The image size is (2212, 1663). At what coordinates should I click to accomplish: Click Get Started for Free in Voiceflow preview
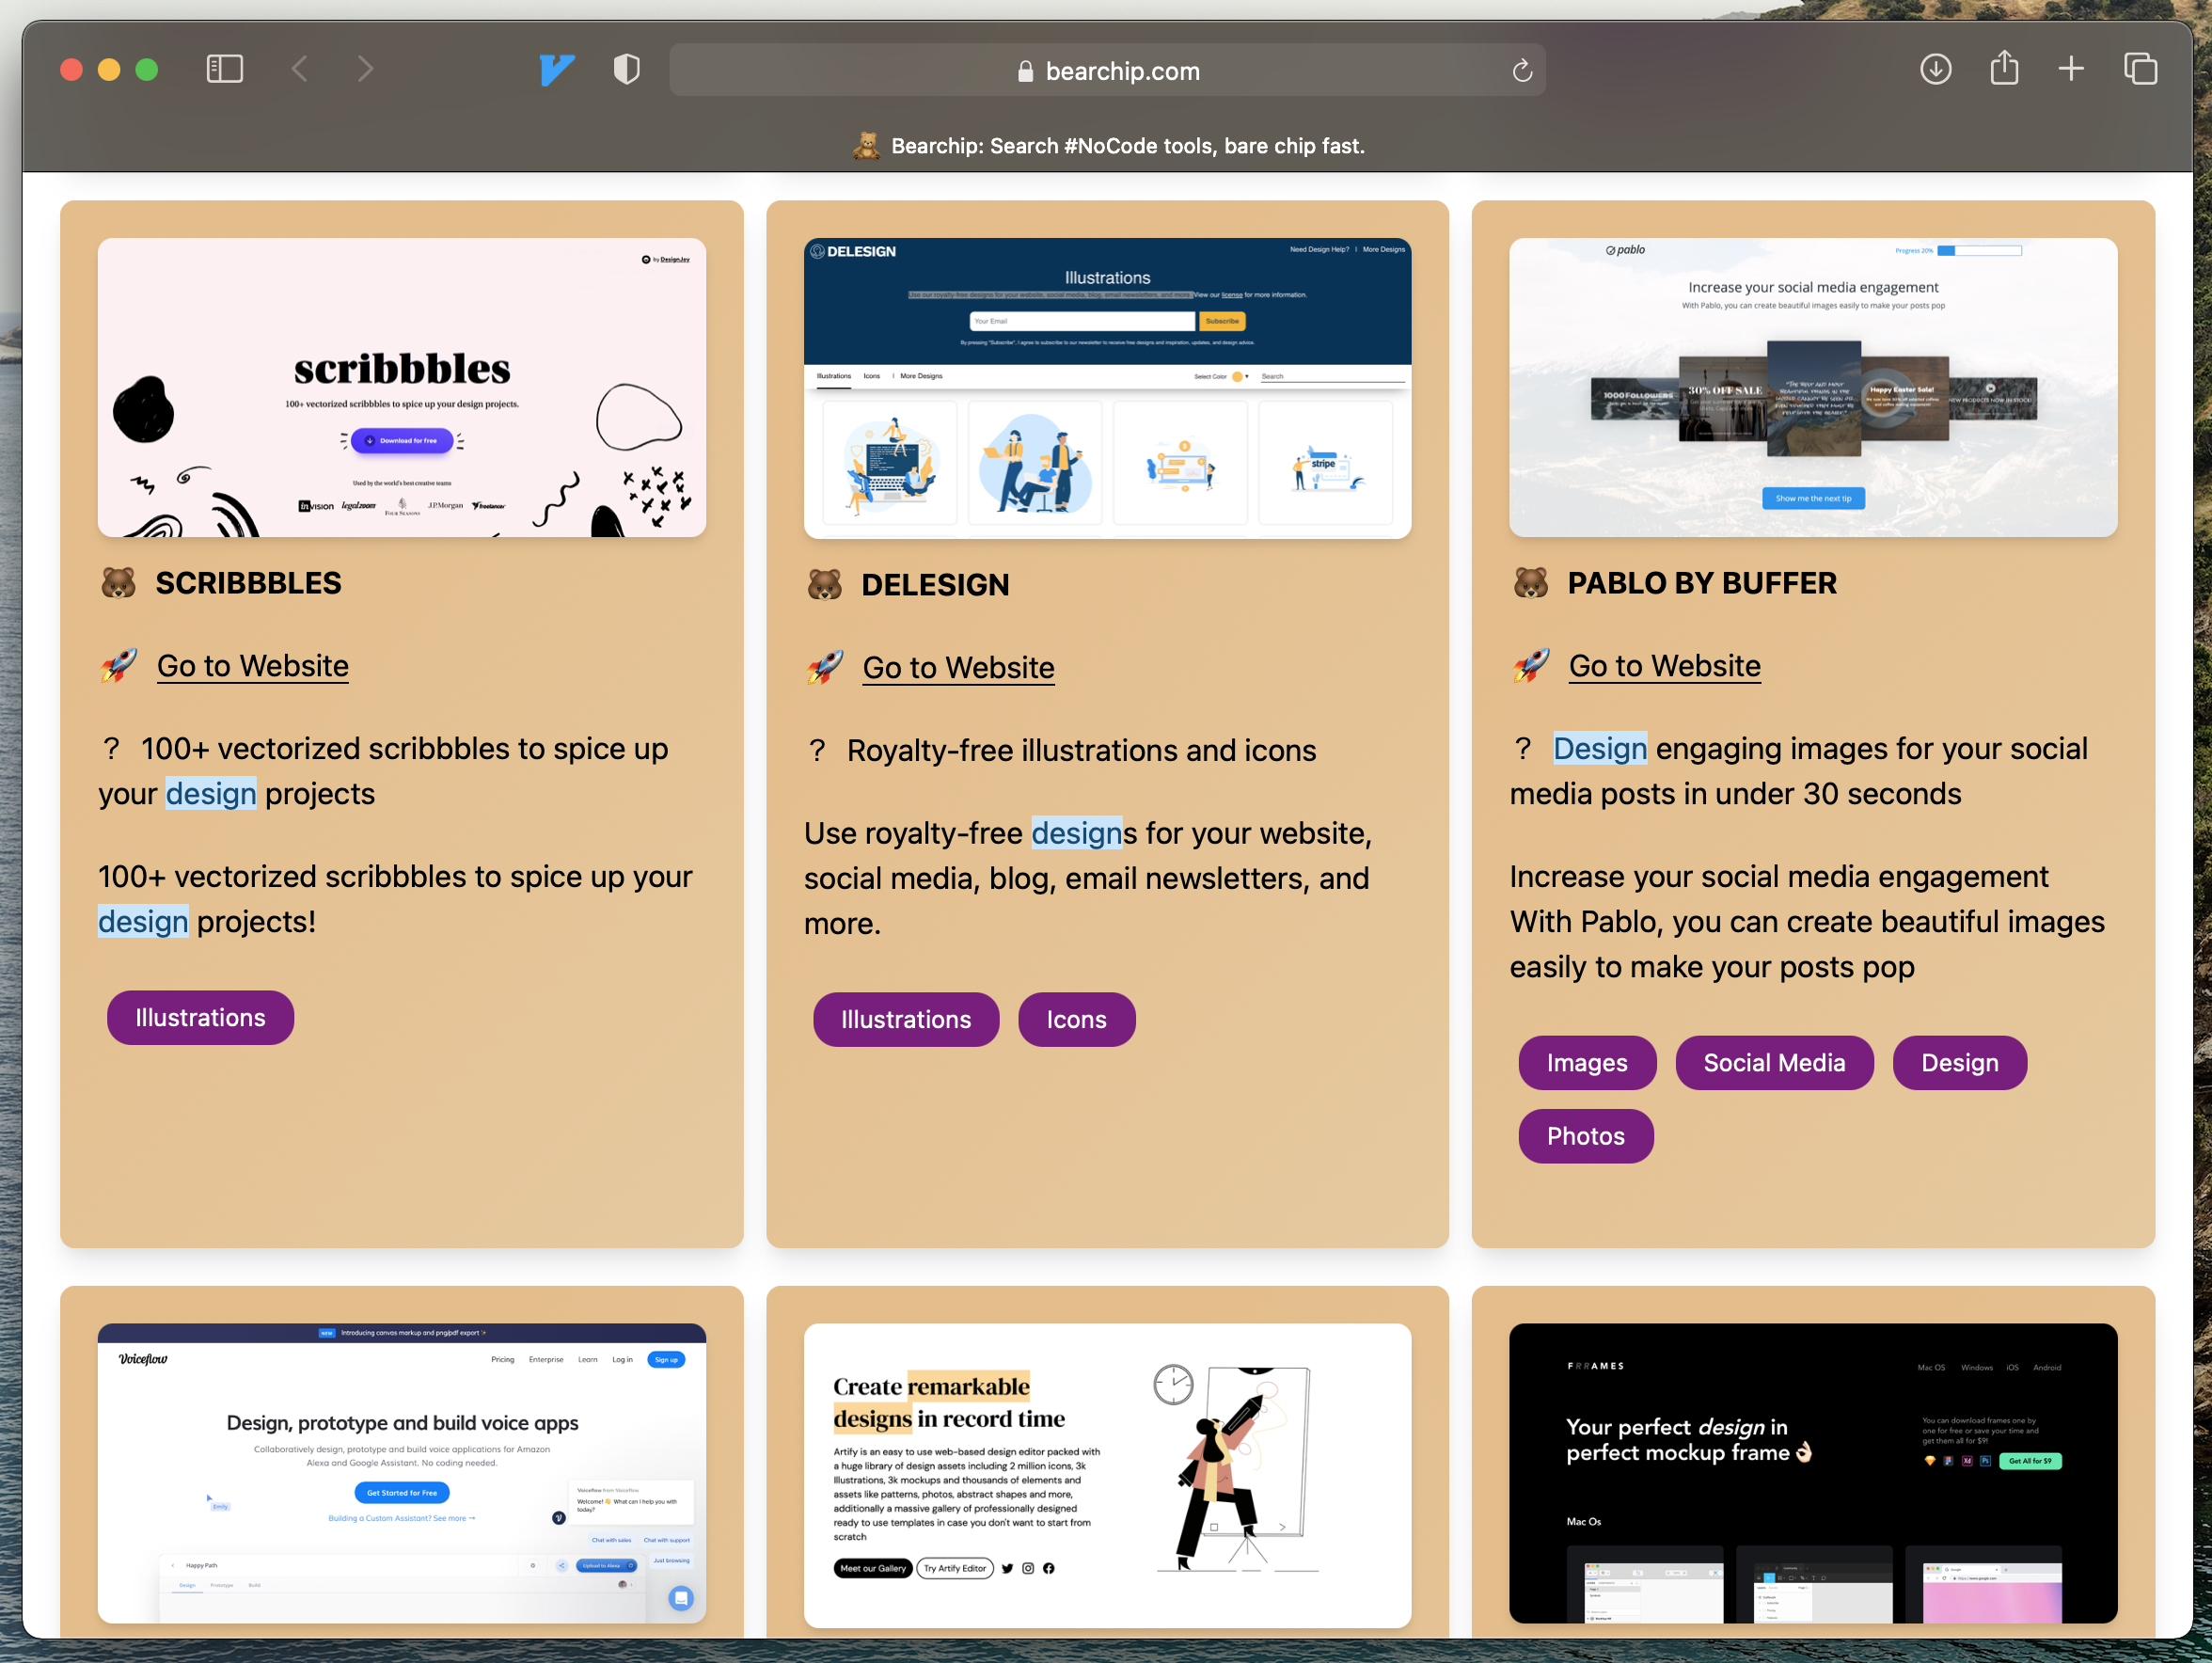click(401, 1492)
